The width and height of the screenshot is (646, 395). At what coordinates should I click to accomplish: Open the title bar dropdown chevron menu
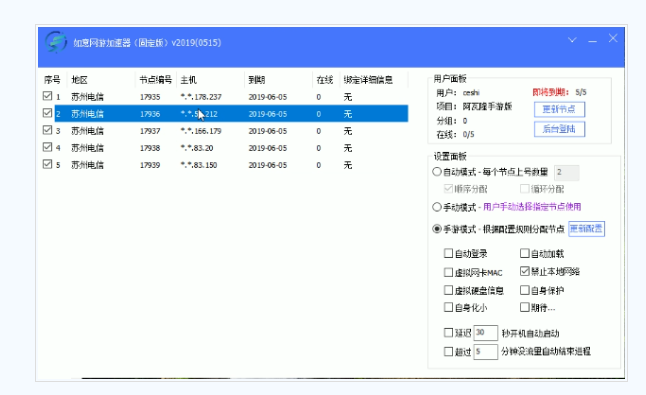coord(572,40)
